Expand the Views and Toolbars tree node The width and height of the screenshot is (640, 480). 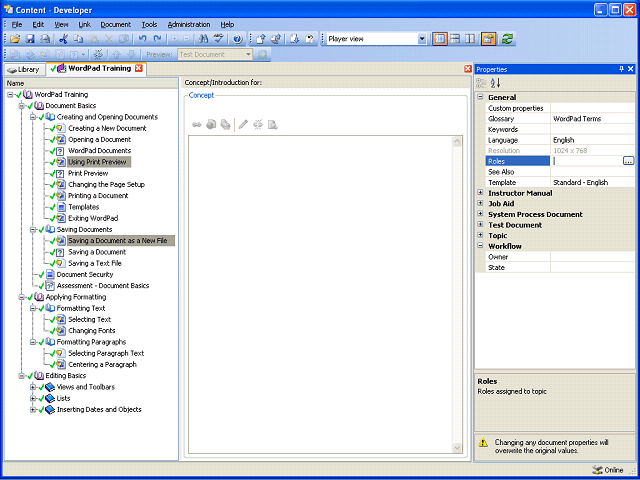(33, 387)
